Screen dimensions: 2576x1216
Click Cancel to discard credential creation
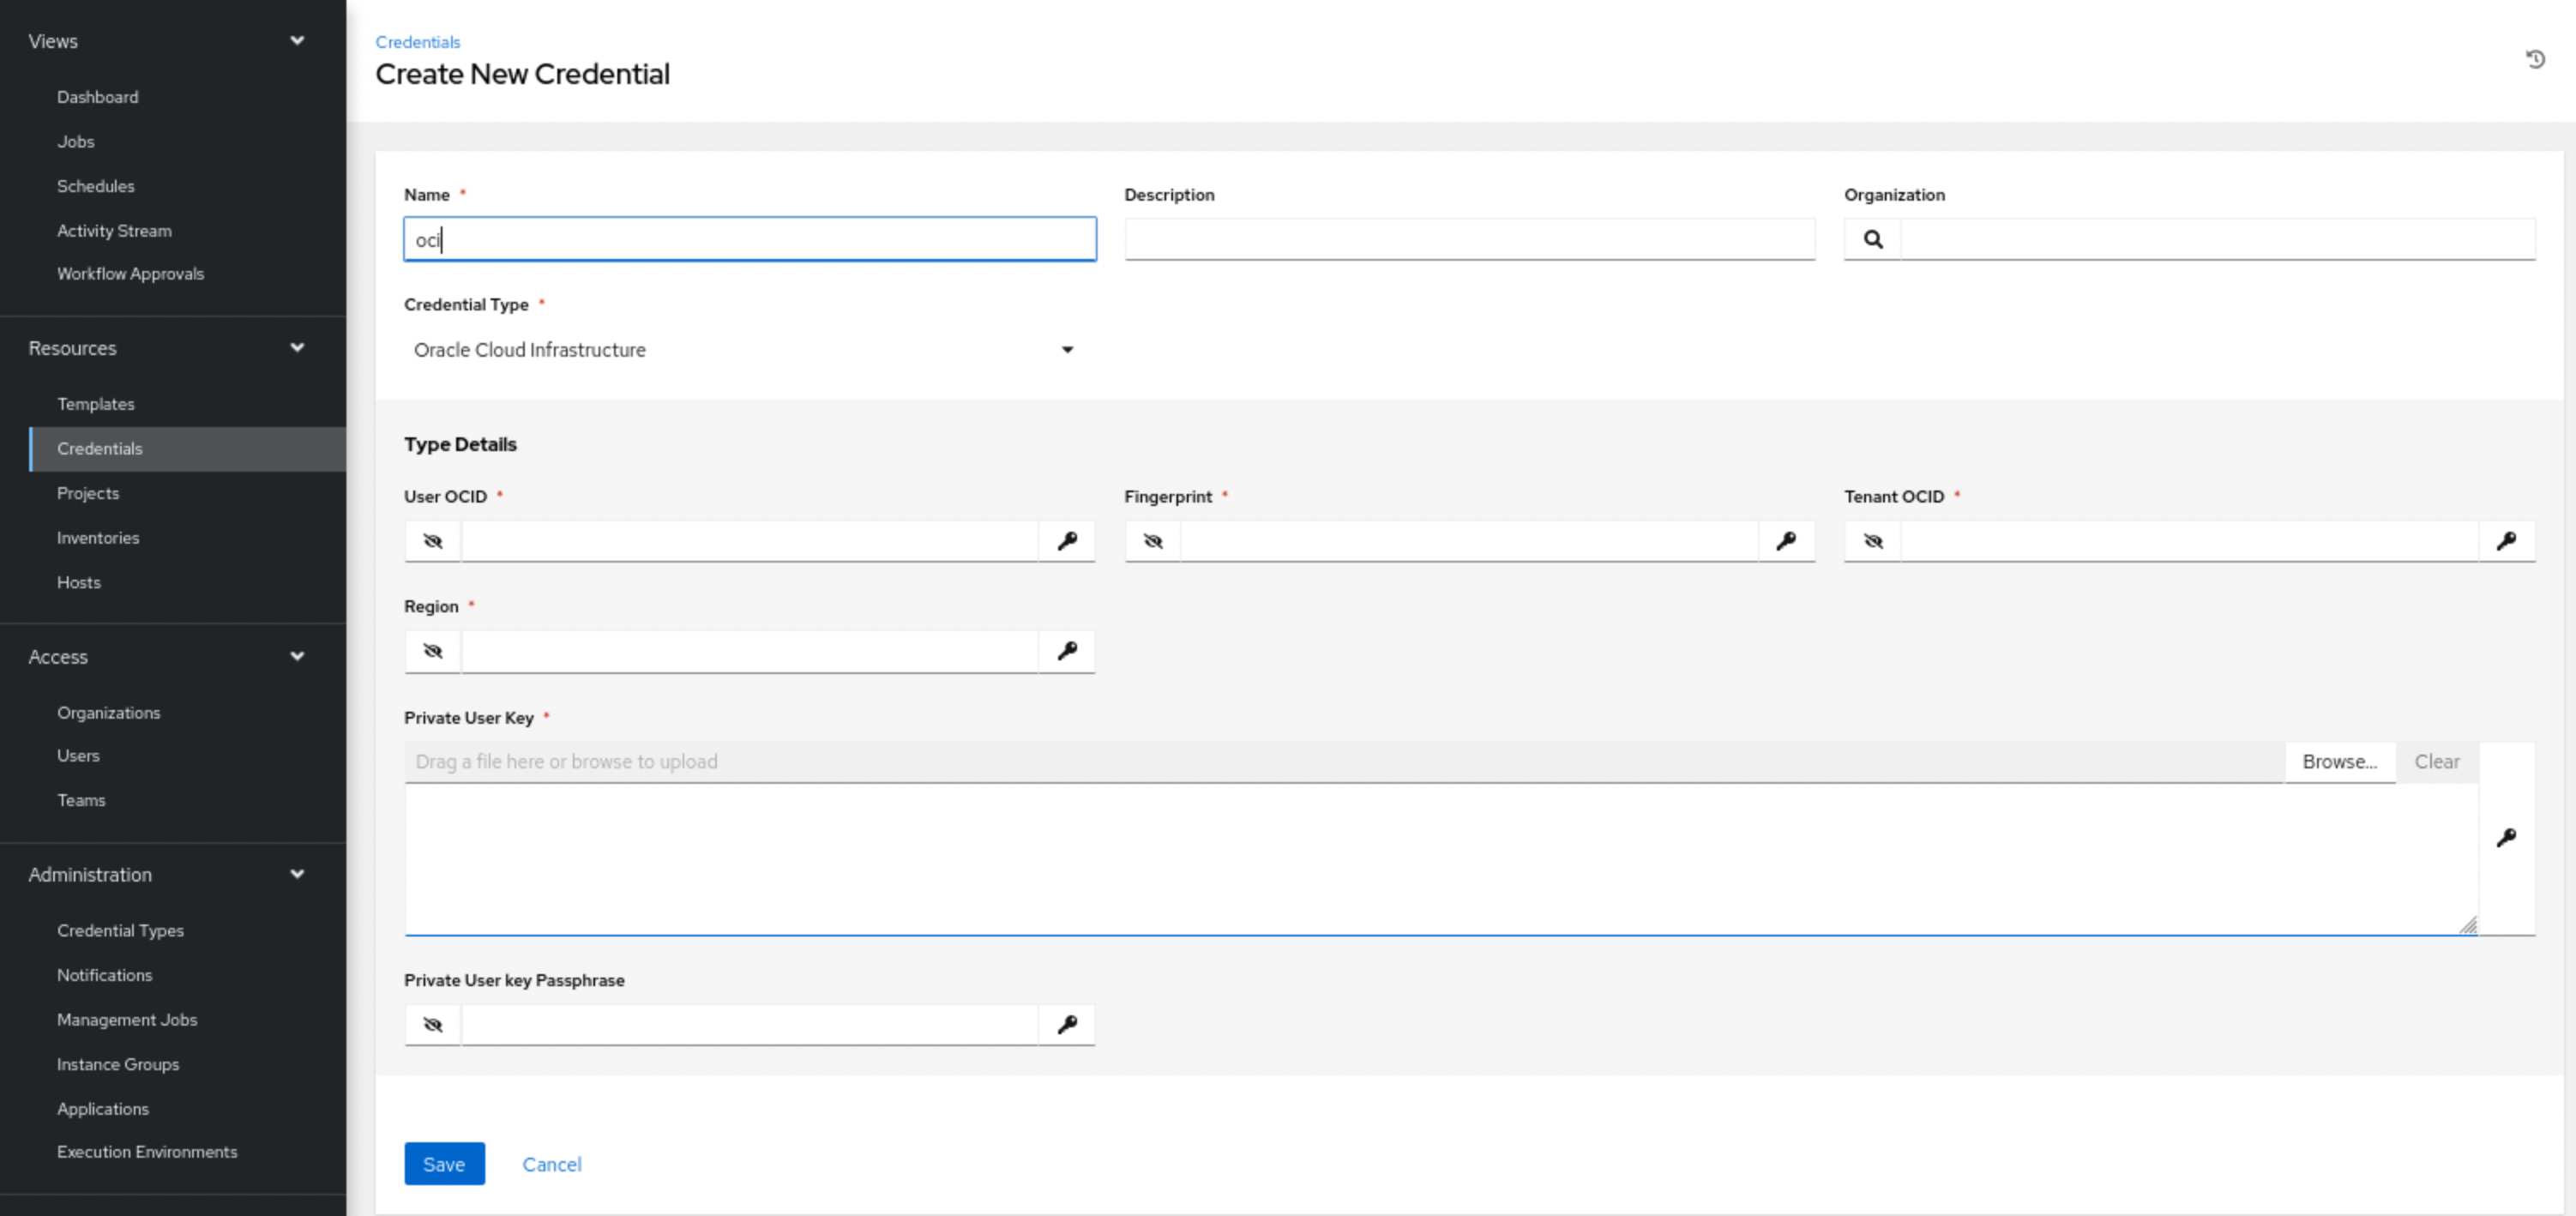coord(551,1164)
